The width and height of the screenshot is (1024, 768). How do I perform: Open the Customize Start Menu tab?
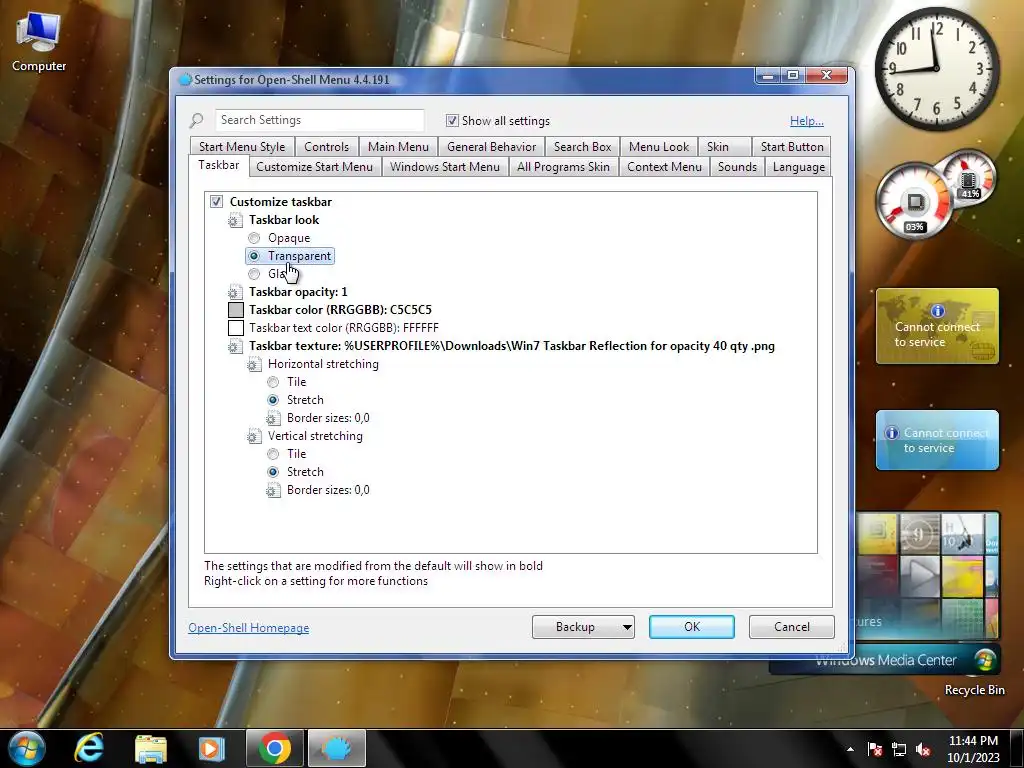coord(314,167)
